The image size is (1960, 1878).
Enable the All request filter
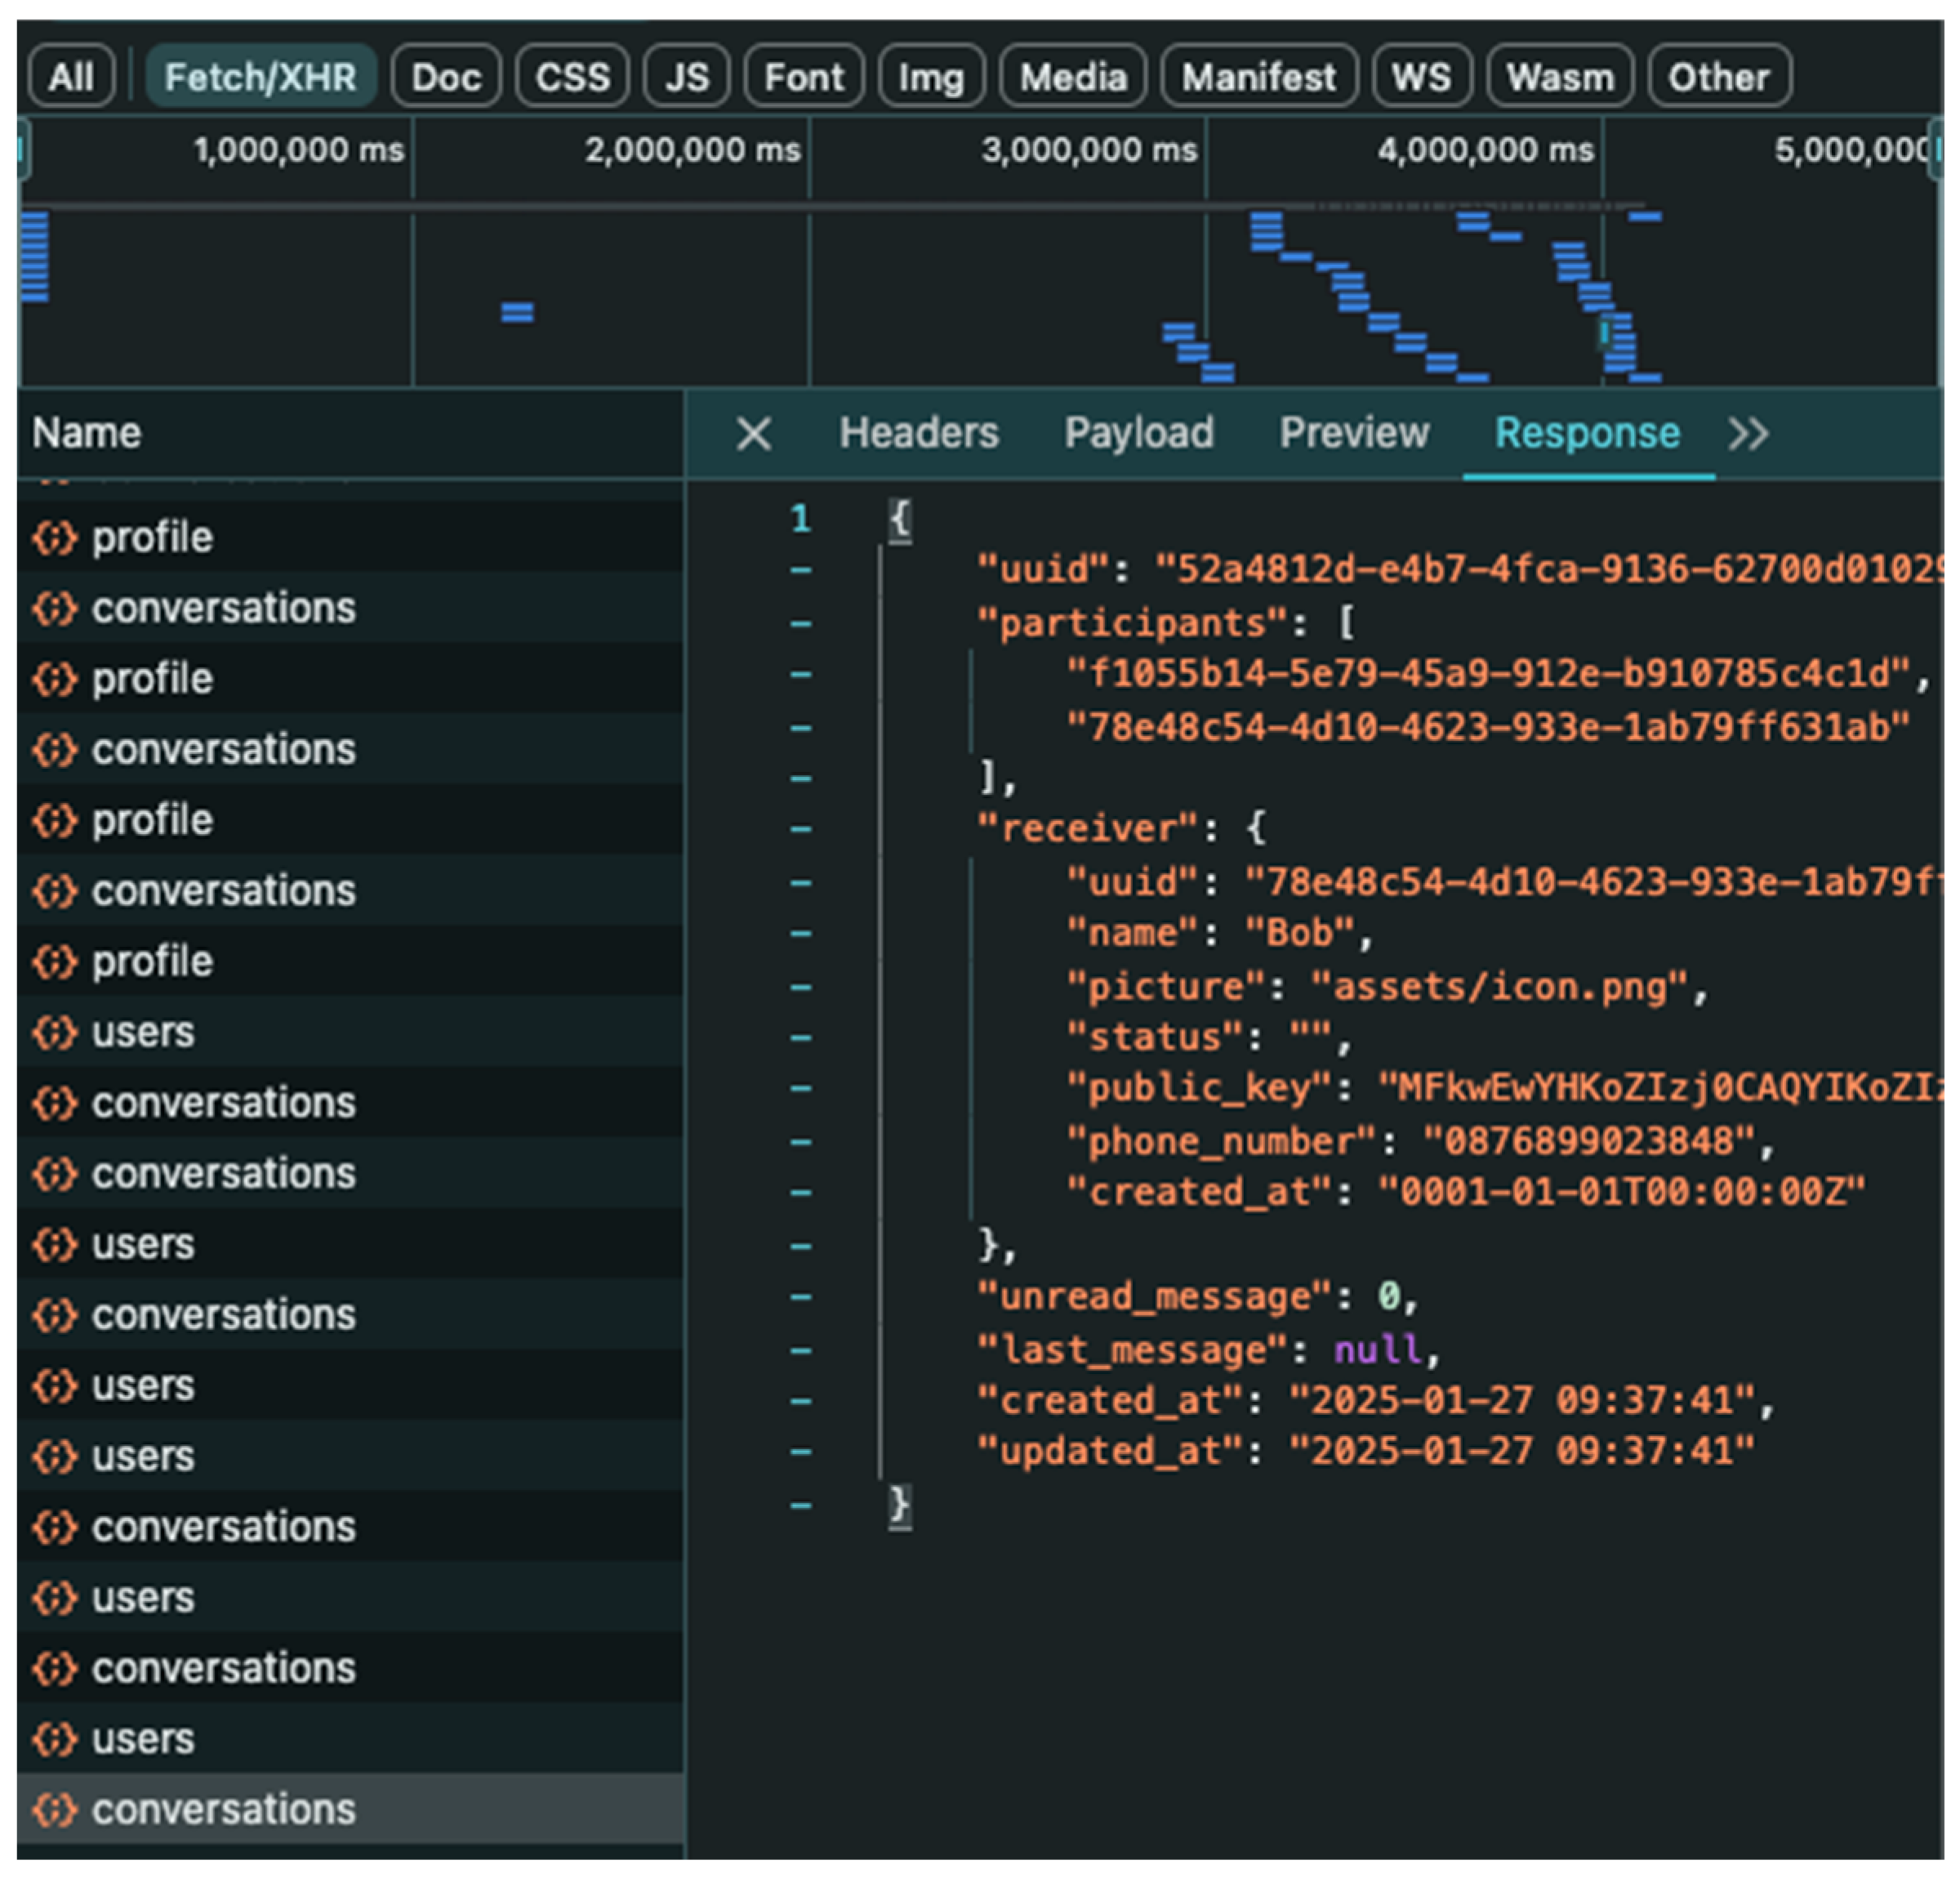71,77
